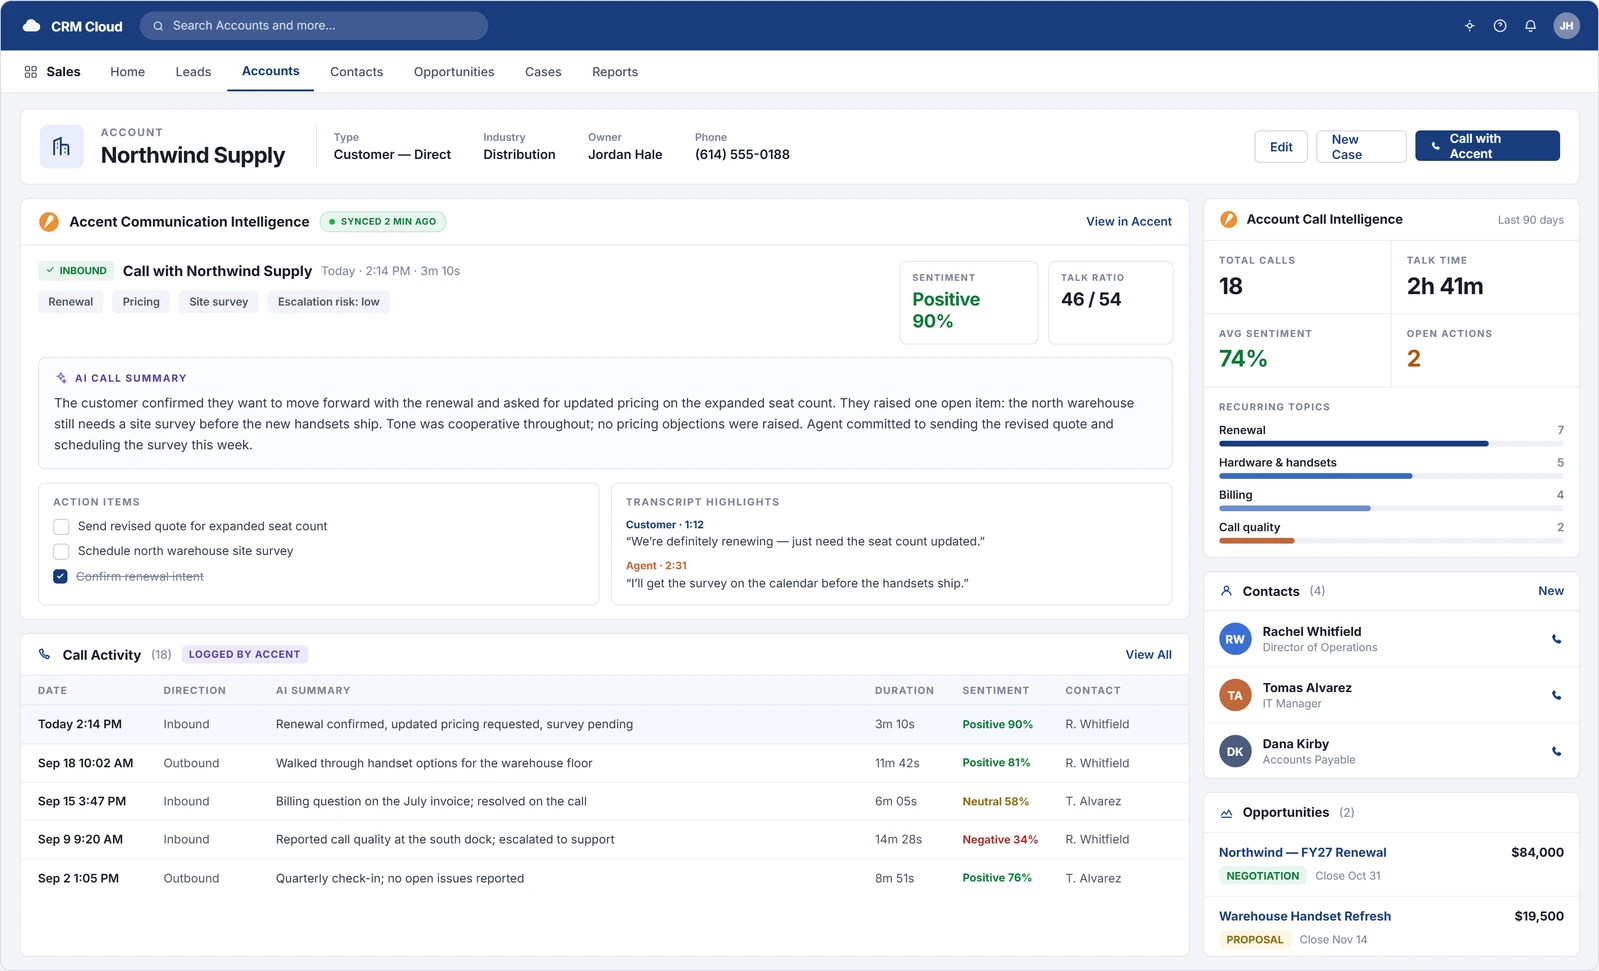Call Tomas Alvarez using phone icon

tap(1556, 695)
